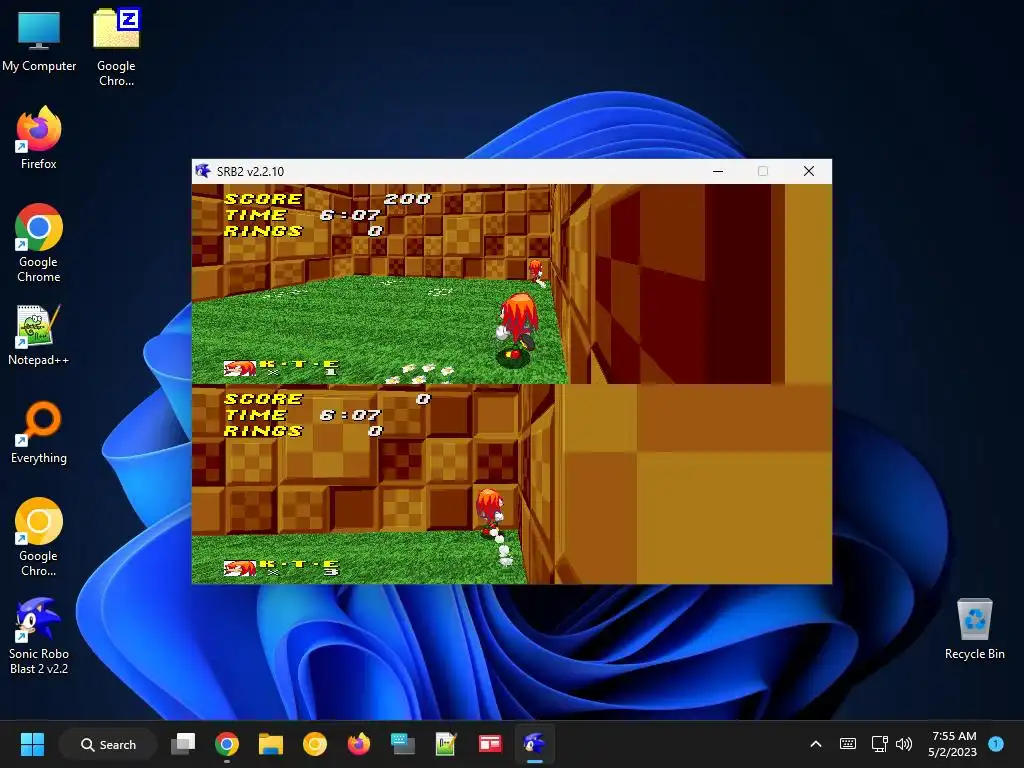The width and height of the screenshot is (1024, 768).
Task: Select the Sonic Robo Blast 2 v2.2 shortcut
Action: pos(39,636)
